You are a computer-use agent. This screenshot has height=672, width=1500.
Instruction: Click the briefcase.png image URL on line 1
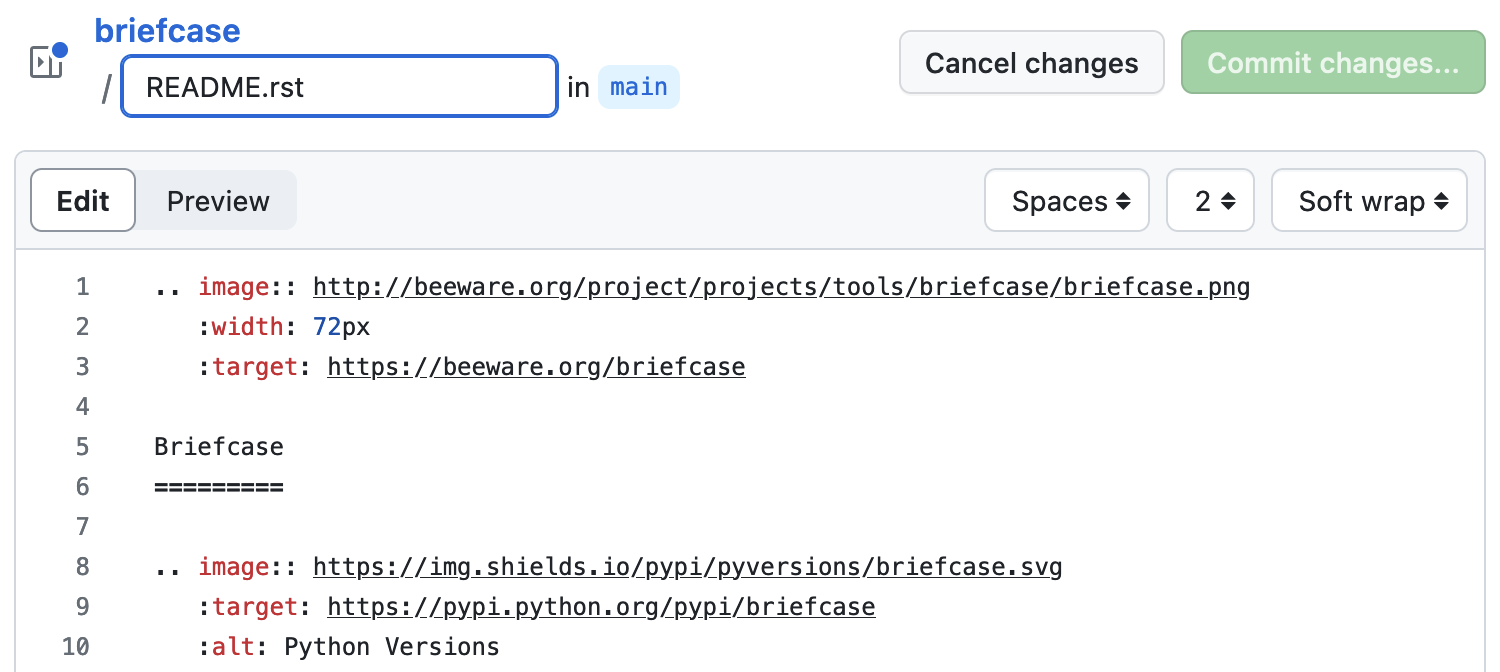(781, 286)
